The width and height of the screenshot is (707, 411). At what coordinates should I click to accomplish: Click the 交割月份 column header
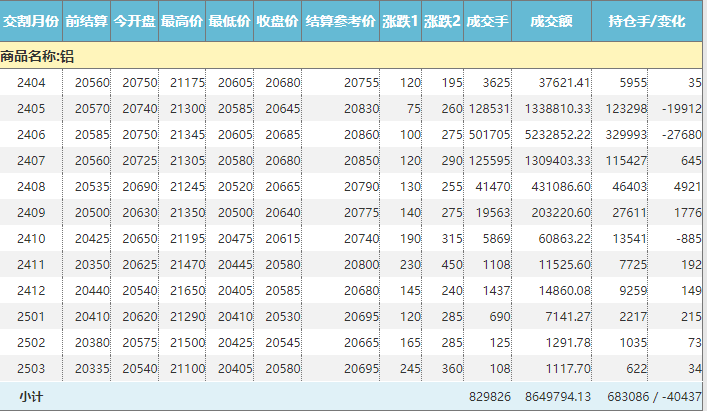(x=31, y=21)
